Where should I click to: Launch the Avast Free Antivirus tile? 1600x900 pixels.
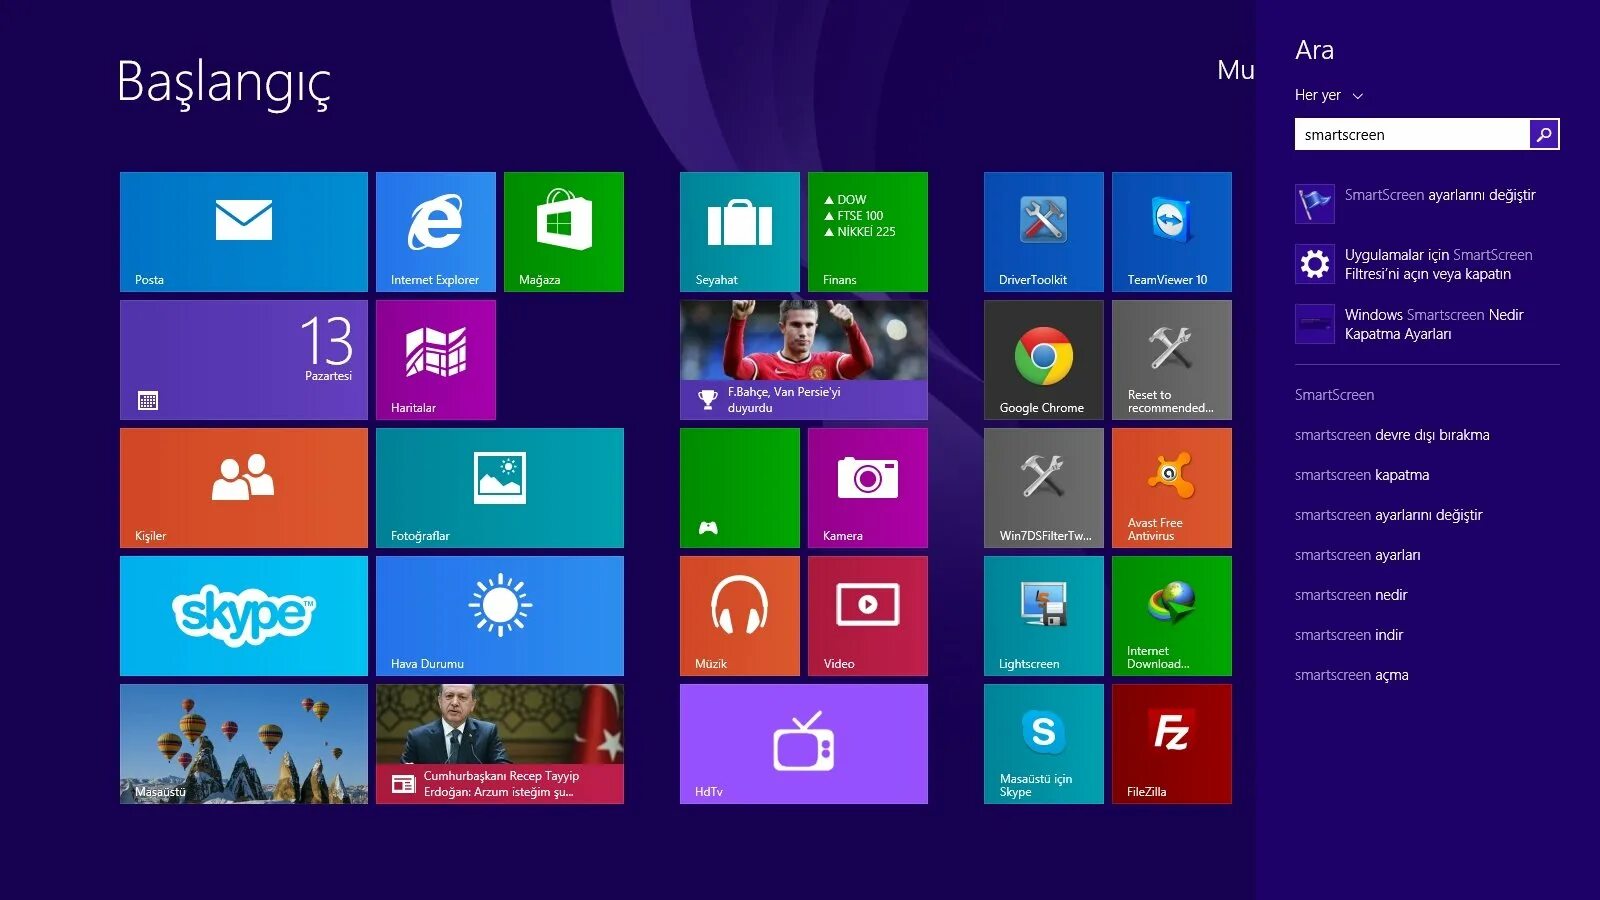[x=1172, y=488]
